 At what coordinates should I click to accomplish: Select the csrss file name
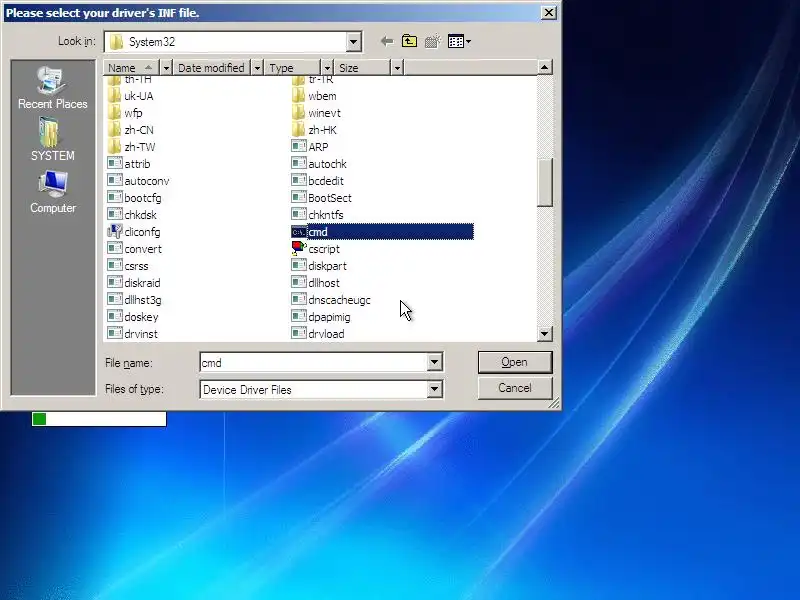136,266
